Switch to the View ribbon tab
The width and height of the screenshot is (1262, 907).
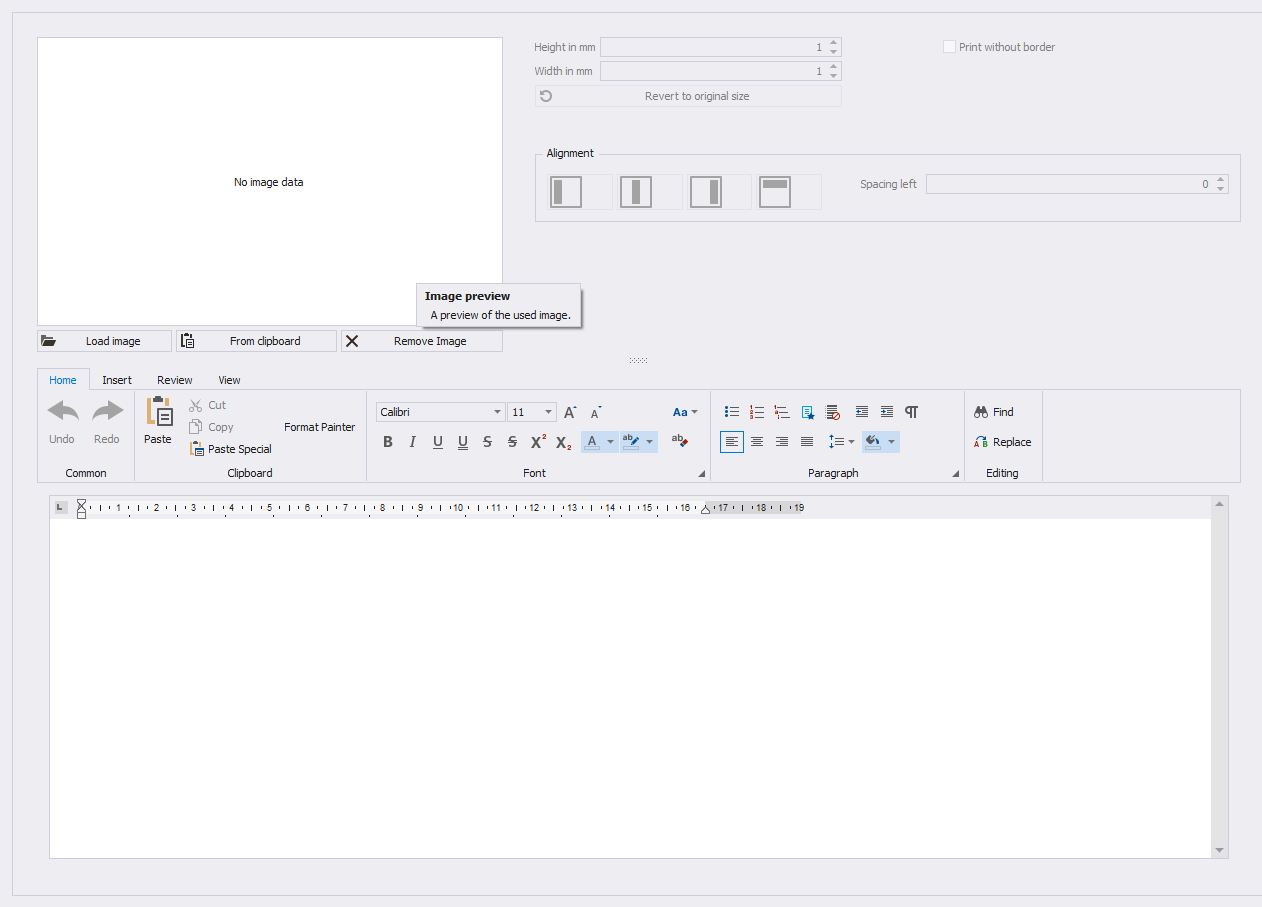pos(230,380)
